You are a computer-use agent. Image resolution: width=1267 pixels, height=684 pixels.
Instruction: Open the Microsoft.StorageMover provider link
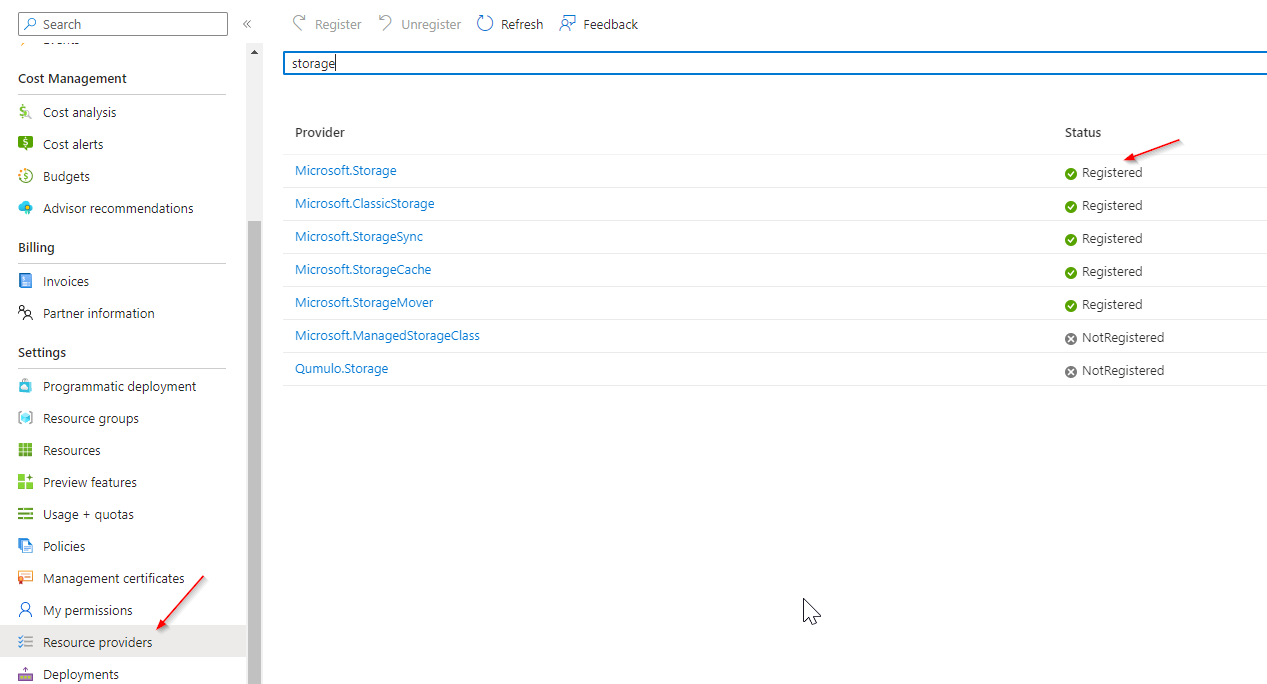pyautogui.click(x=364, y=303)
